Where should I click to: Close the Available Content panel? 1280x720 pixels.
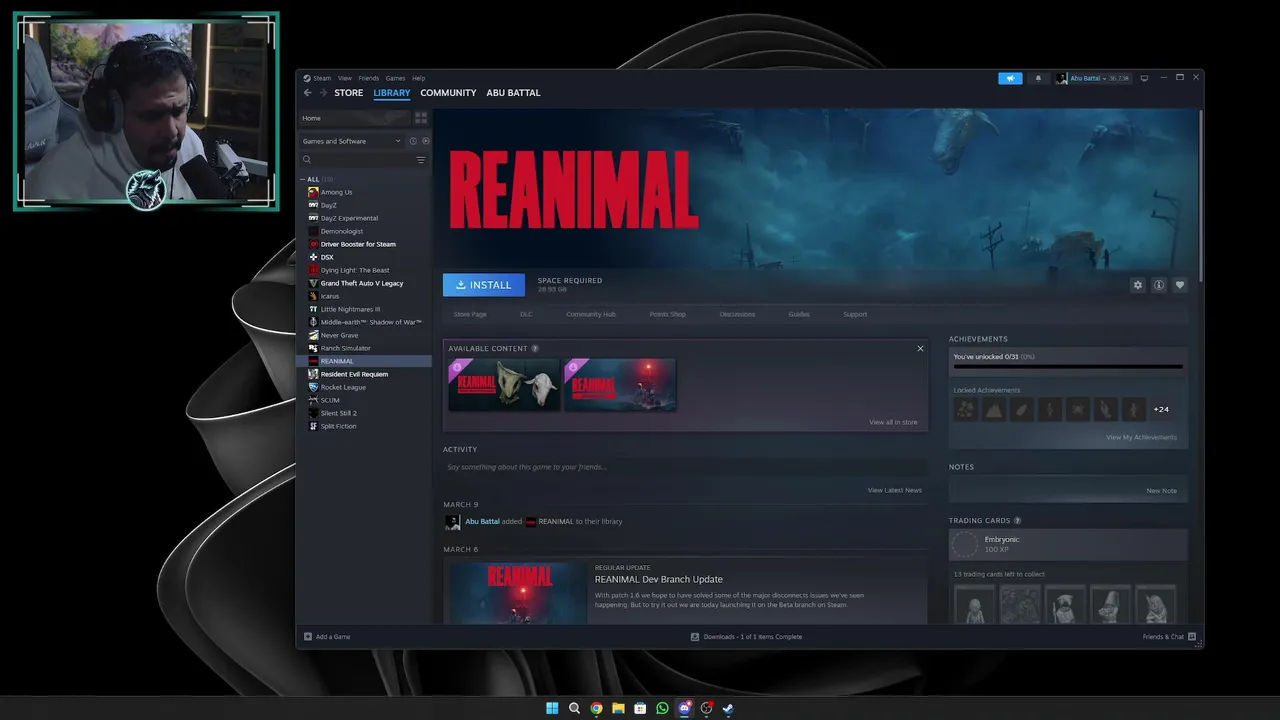[x=920, y=348]
